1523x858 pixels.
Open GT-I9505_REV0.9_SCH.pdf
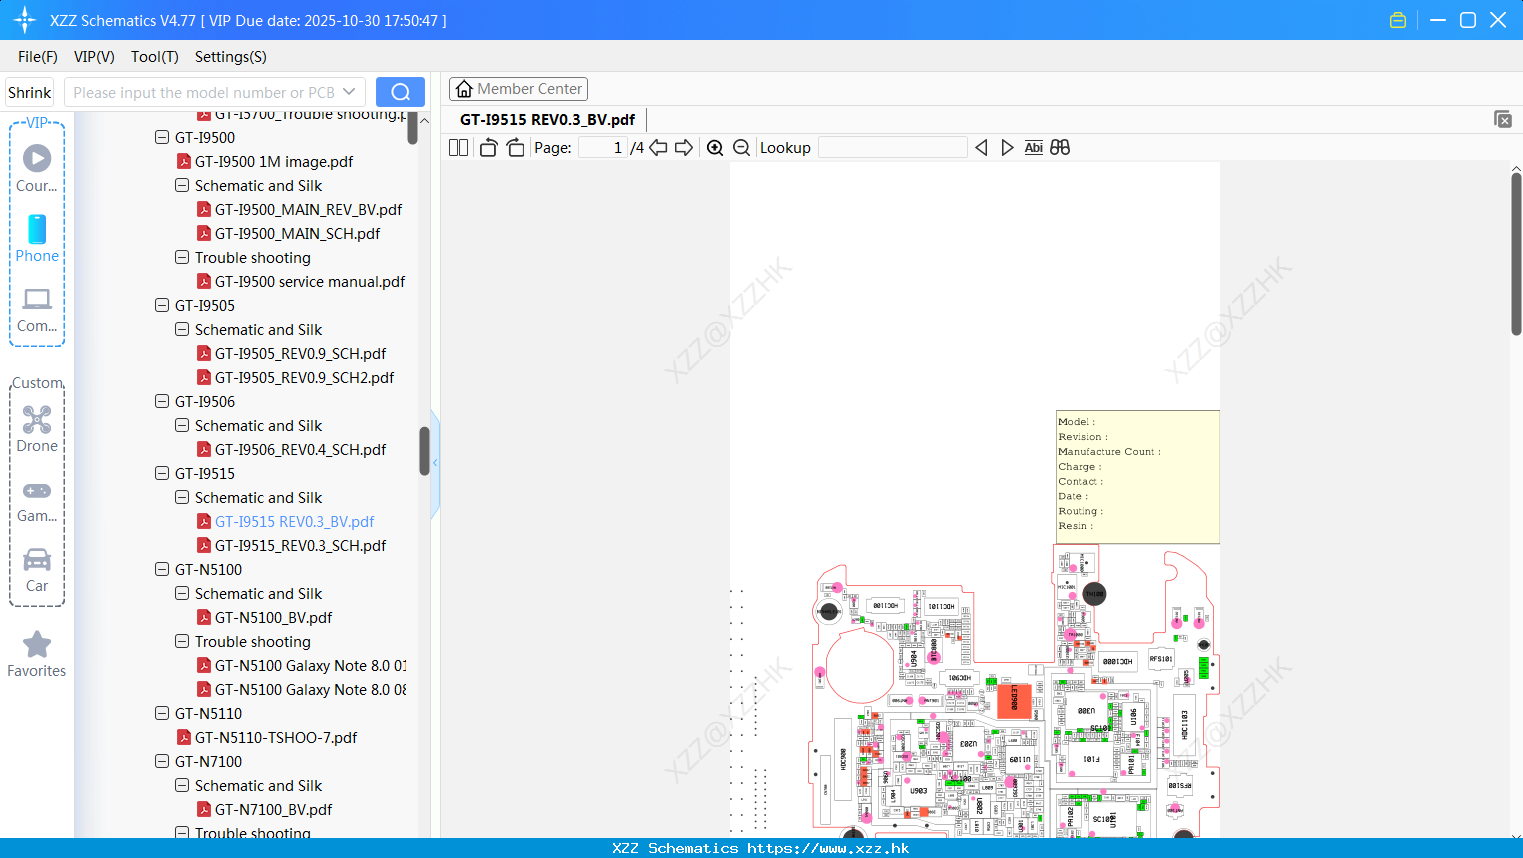(300, 353)
